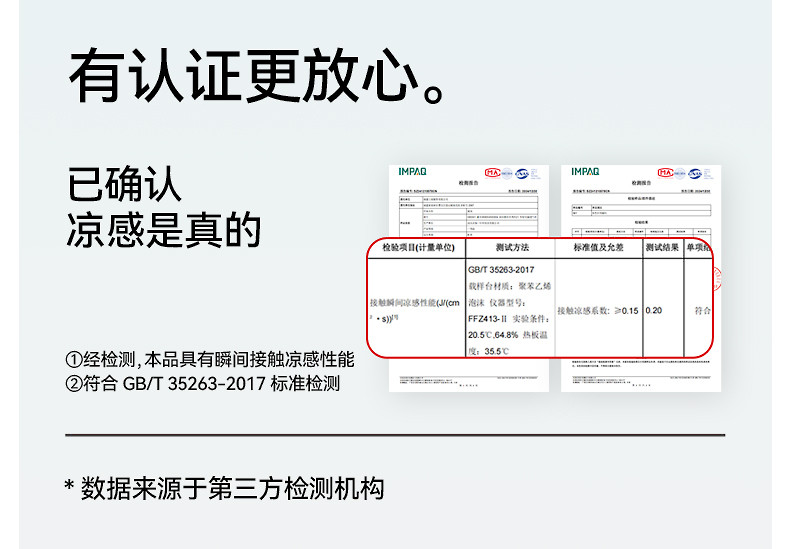This screenshot has height=549, width=790.
Task: Click the table header 检验项目(计量单位)
Action: click(418, 247)
